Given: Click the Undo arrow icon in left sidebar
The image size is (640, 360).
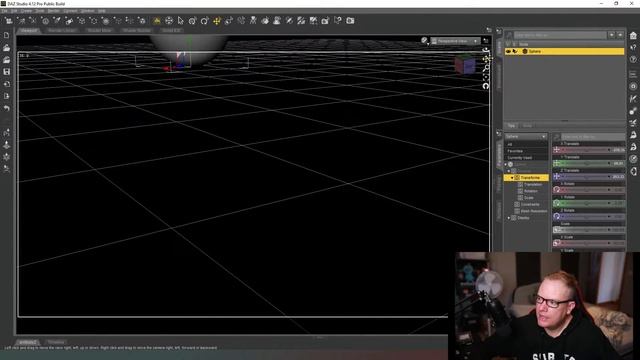Looking at the screenshot, I should click(7, 108).
